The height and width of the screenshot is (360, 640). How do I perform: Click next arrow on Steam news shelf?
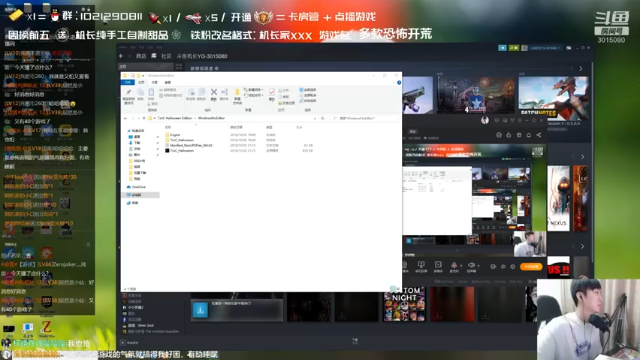pyautogui.click(x=581, y=69)
